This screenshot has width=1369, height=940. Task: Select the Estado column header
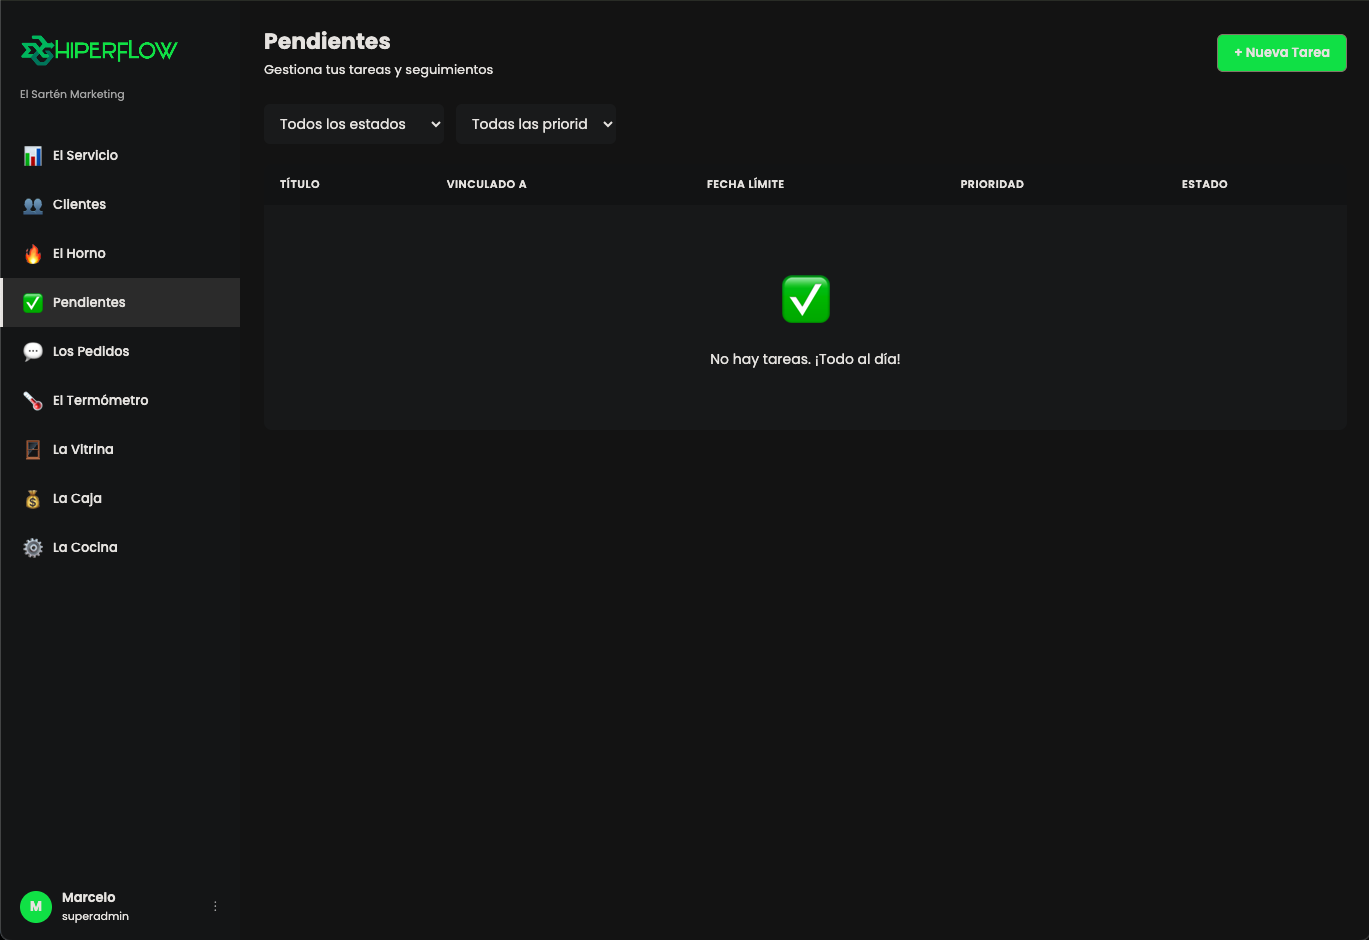coord(1204,184)
